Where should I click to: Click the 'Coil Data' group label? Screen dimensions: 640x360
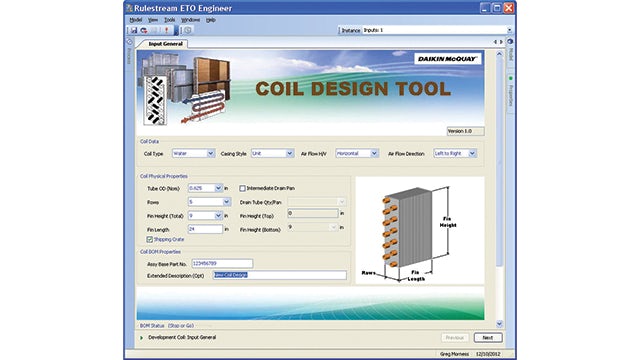(149, 142)
